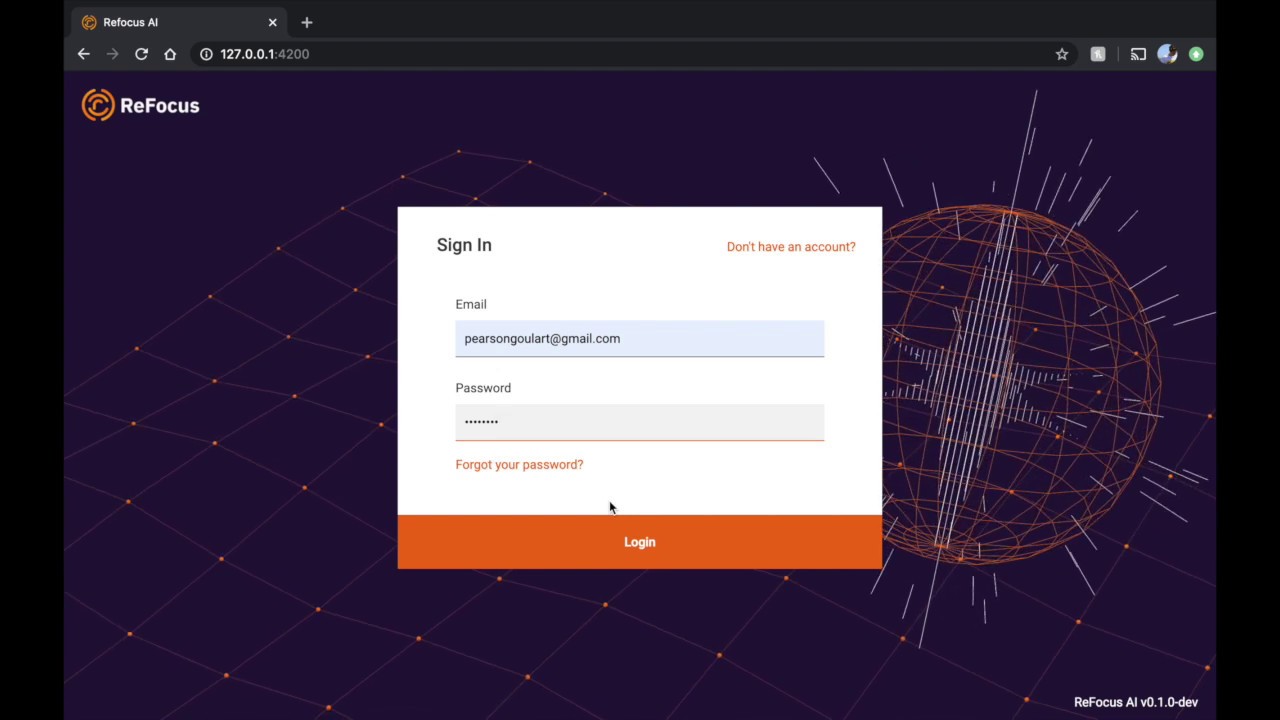Open the browser home icon
The width and height of the screenshot is (1280, 720).
coord(170,54)
